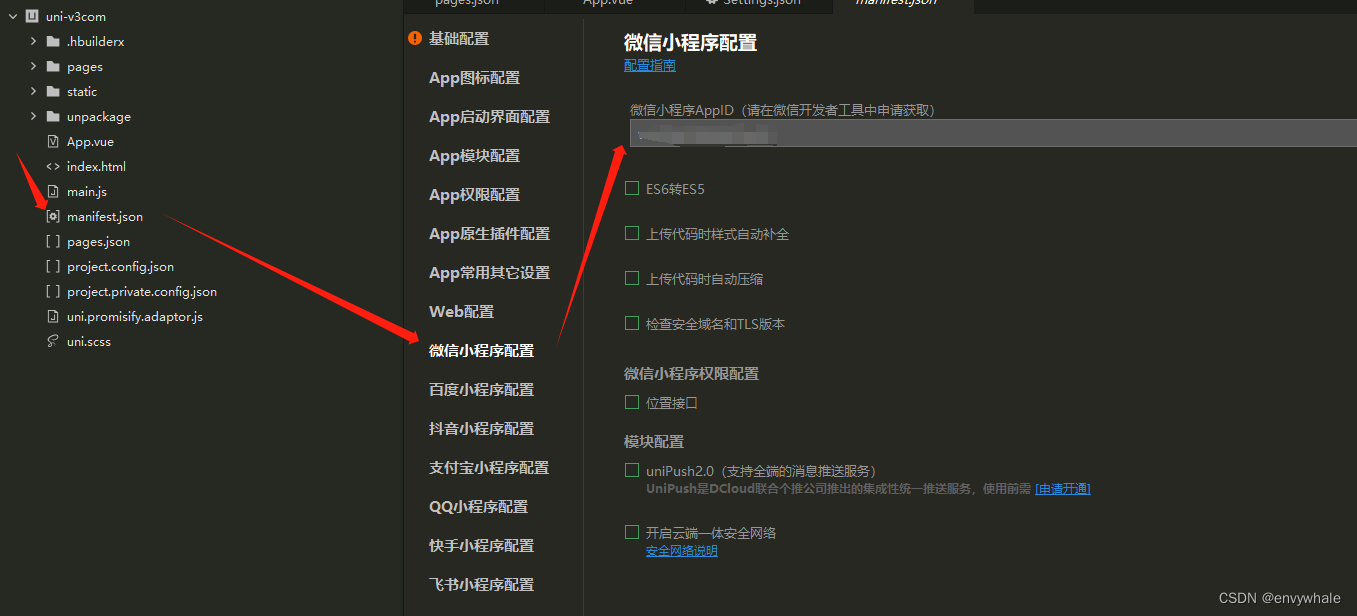Click the [申请开通] link

[x=1062, y=489]
